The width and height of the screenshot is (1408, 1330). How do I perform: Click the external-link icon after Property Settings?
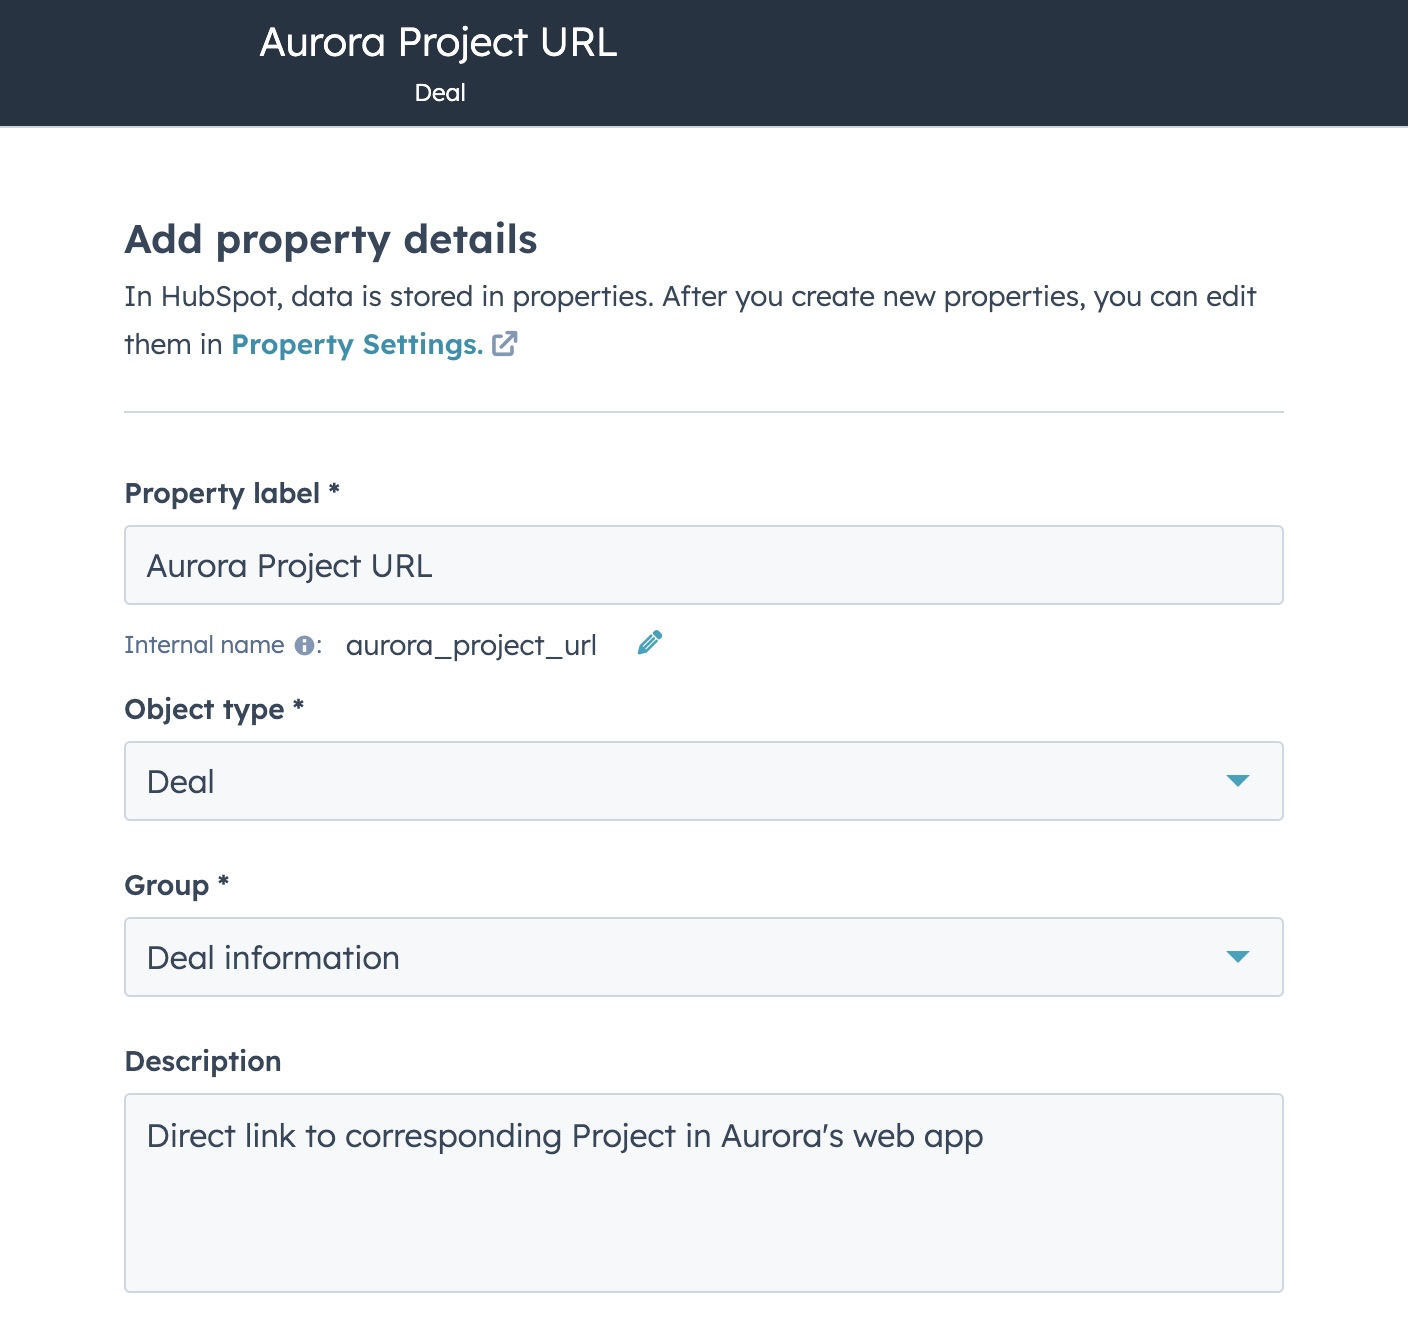coord(505,344)
